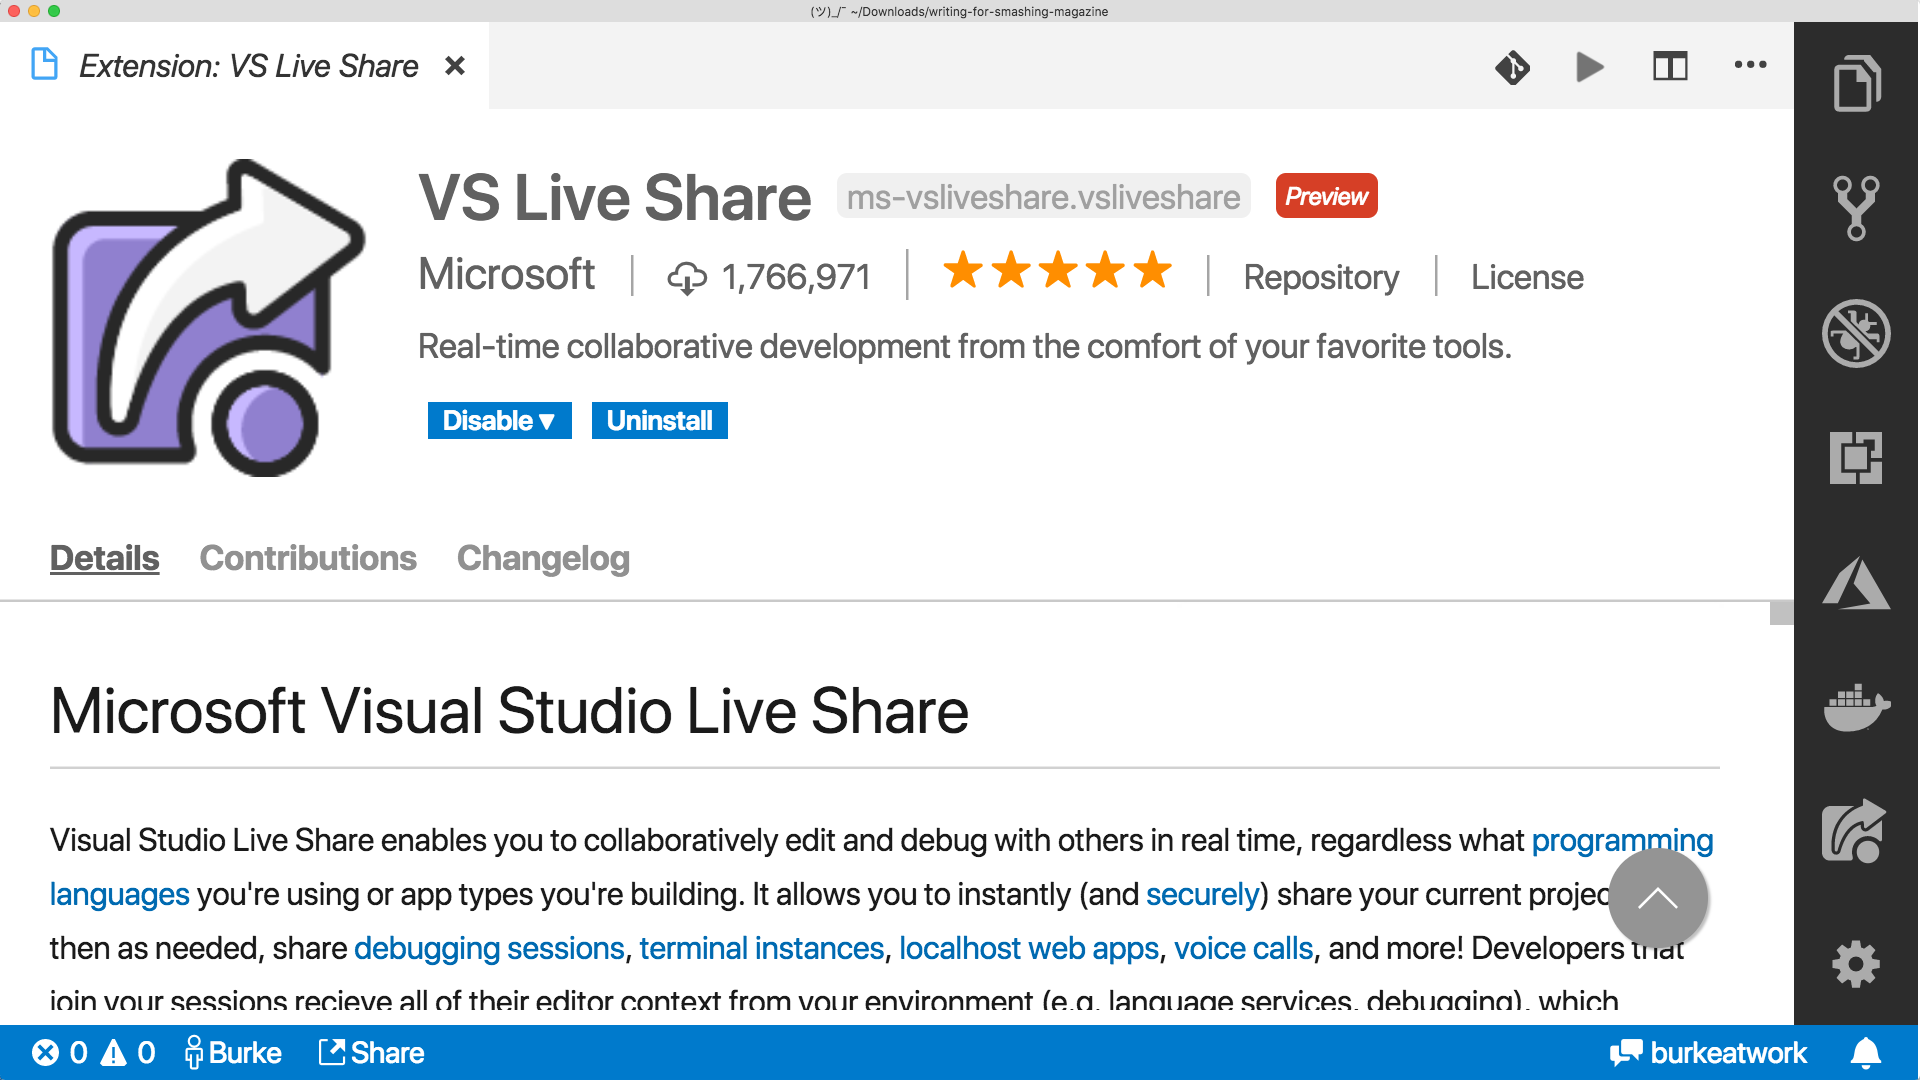Open the Extensions panel icon
The image size is (1920, 1080).
(1857, 460)
